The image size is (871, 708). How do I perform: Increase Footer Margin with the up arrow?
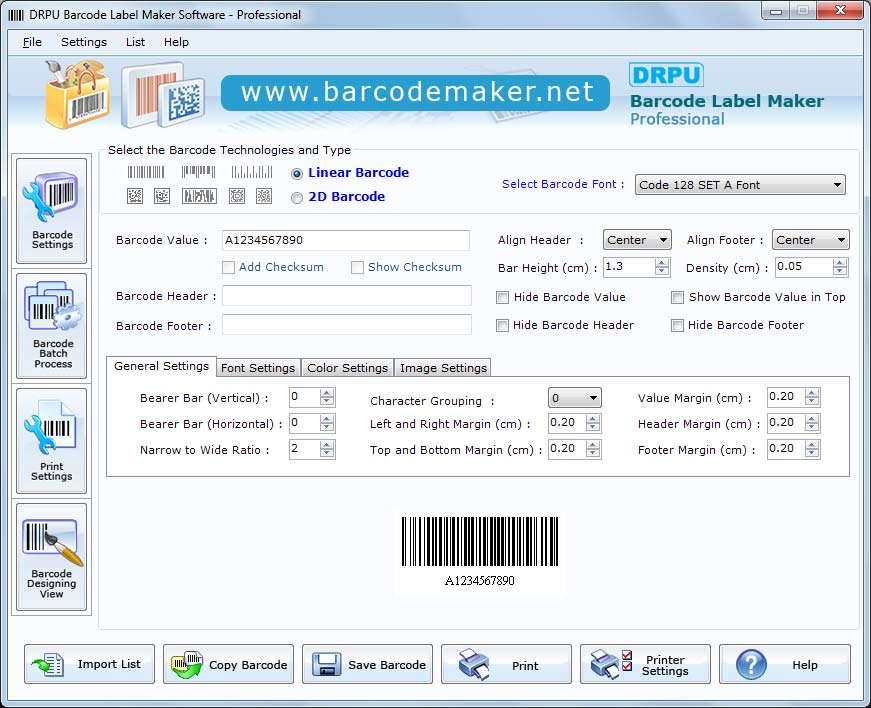pyautogui.click(x=812, y=445)
